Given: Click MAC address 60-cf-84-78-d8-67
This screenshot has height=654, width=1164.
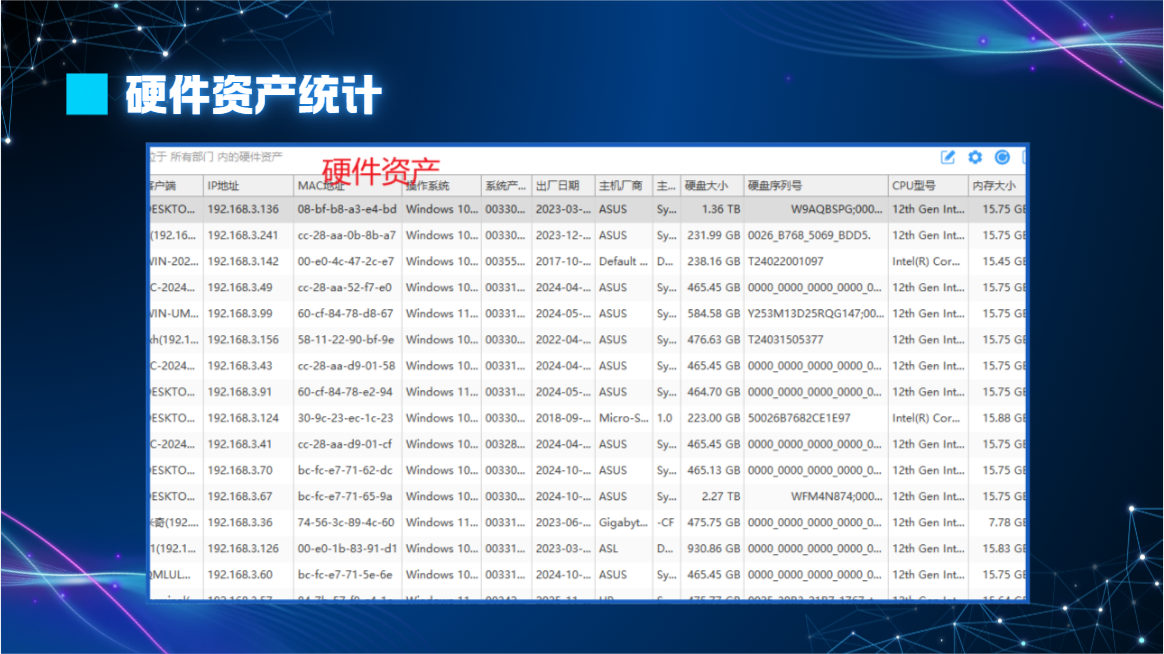Looking at the screenshot, I should (345, 313).
